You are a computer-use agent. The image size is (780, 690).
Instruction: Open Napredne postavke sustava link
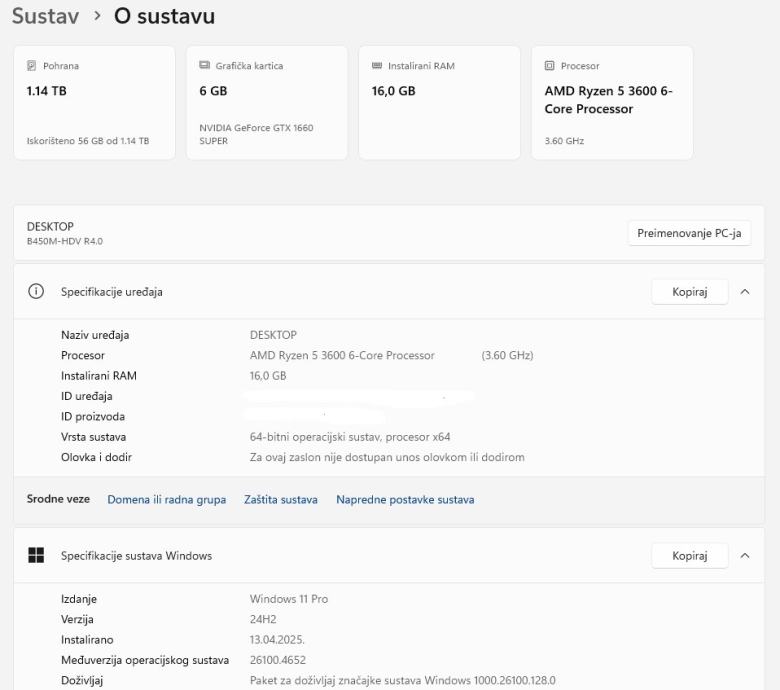point(405,500)
